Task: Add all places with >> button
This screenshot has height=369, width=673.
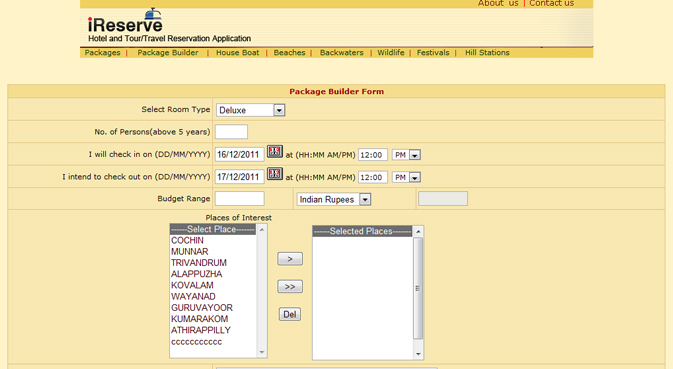Action: point(290,287)
